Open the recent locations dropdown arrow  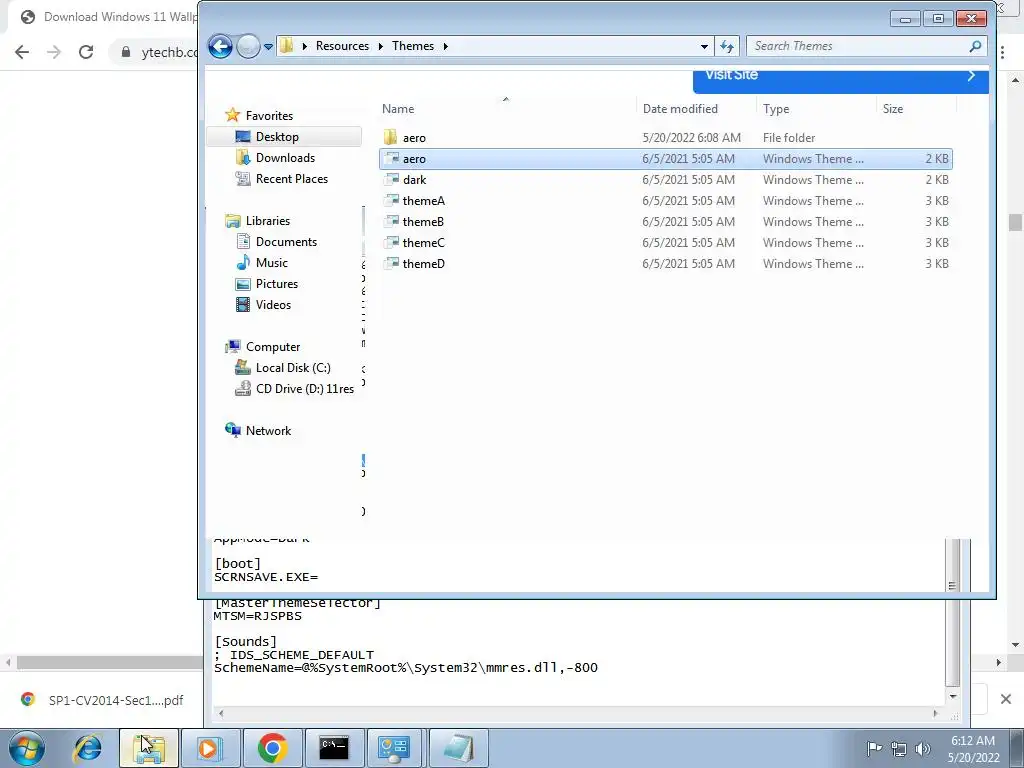(x=268, y=47)
